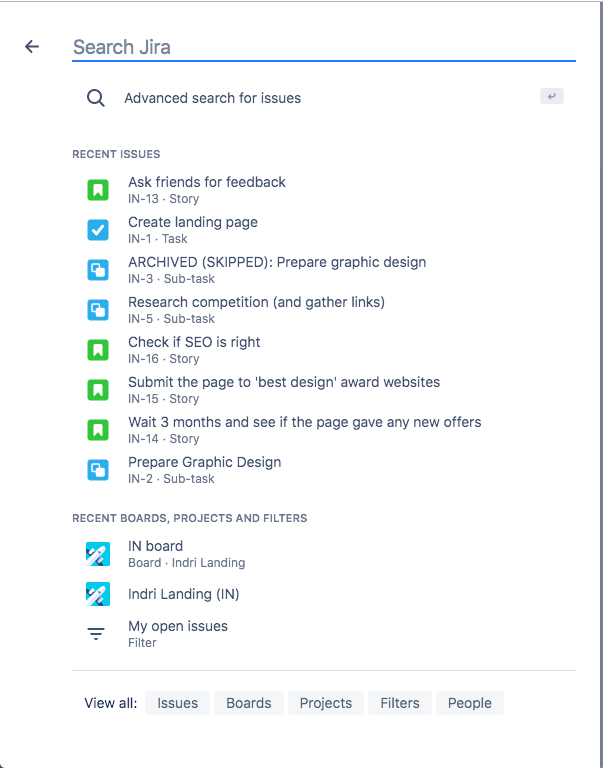Click the story icon for IN-16
The image size is (603, 768).
tap(98, 350)
